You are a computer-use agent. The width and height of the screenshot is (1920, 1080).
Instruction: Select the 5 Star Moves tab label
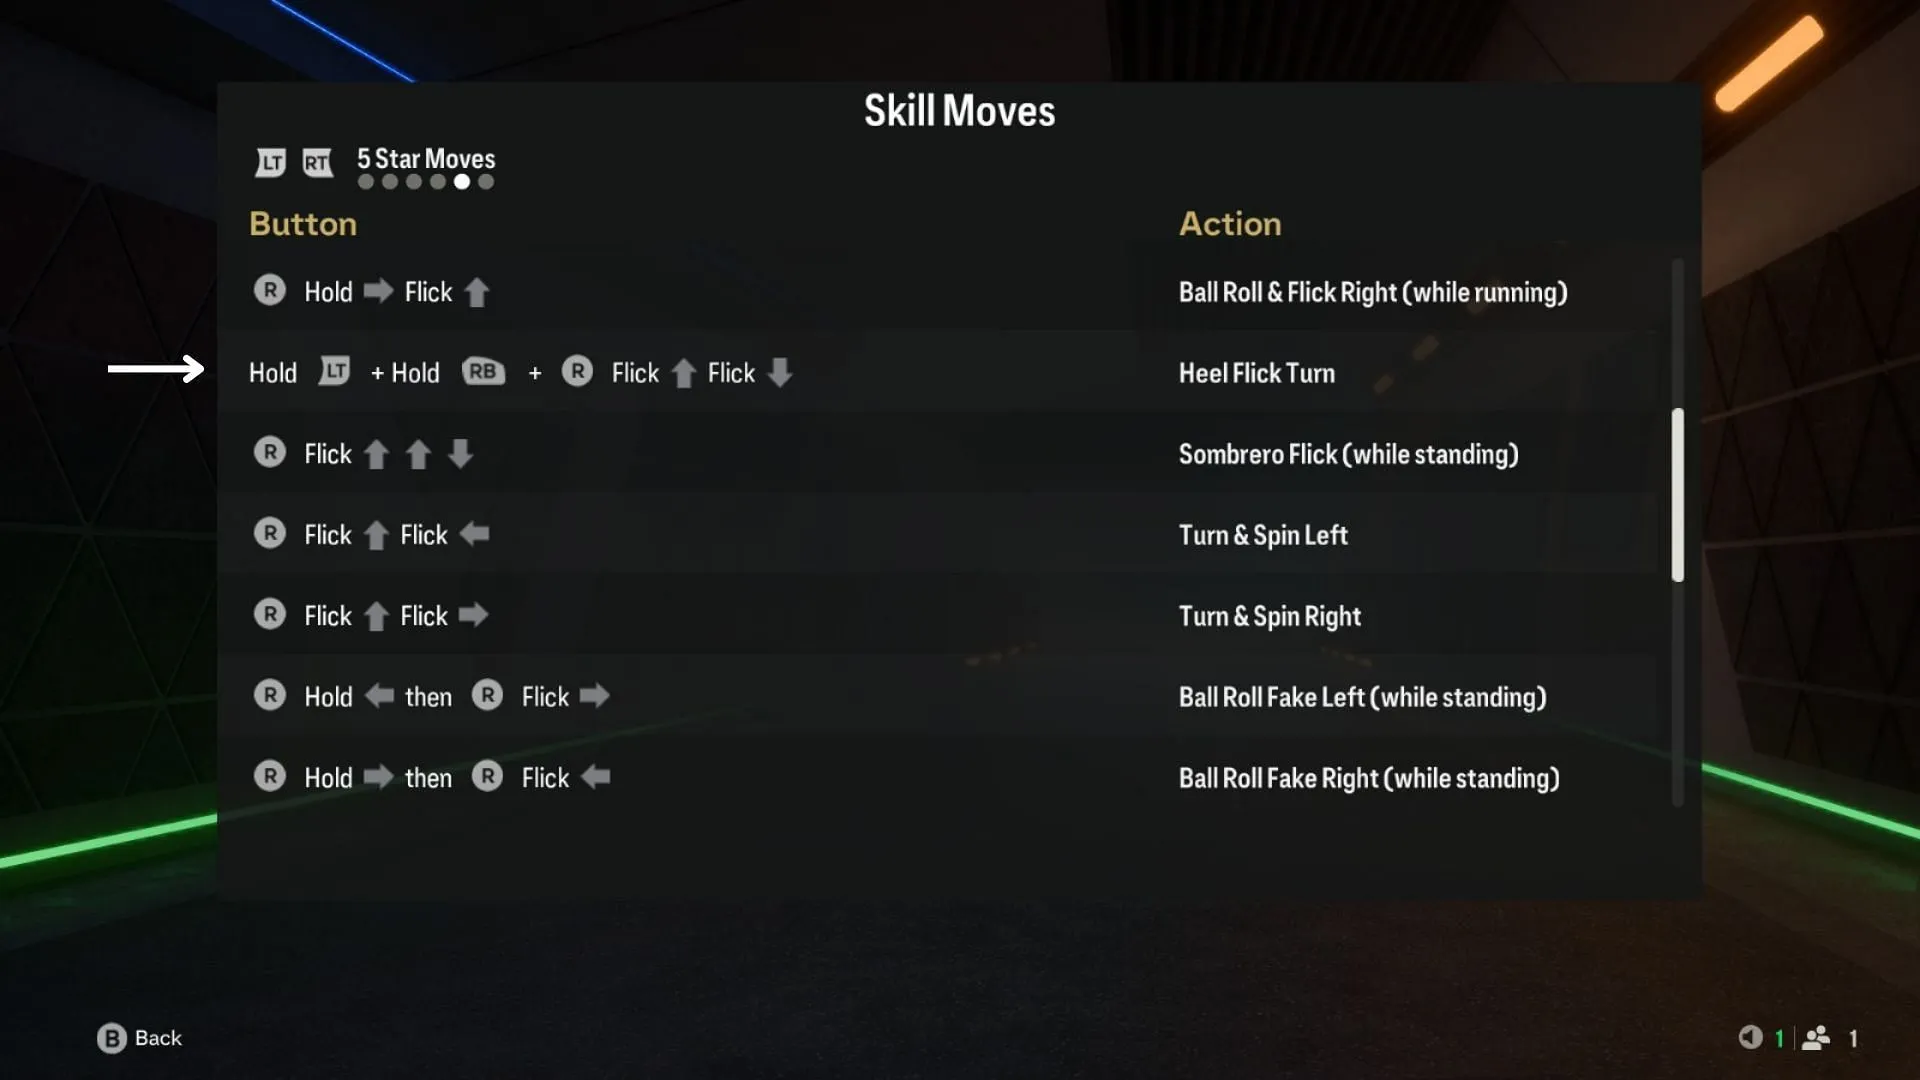point(425,158)
